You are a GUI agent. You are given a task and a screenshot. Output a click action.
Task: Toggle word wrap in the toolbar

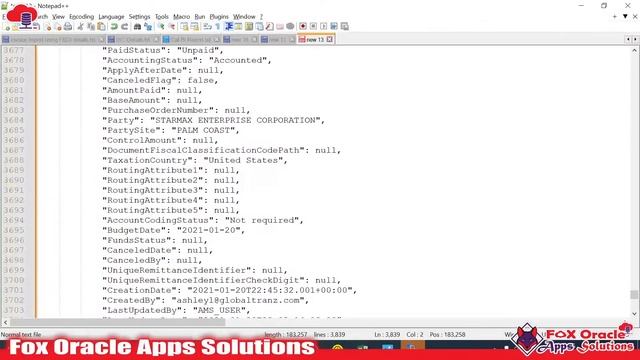(207, 27)
